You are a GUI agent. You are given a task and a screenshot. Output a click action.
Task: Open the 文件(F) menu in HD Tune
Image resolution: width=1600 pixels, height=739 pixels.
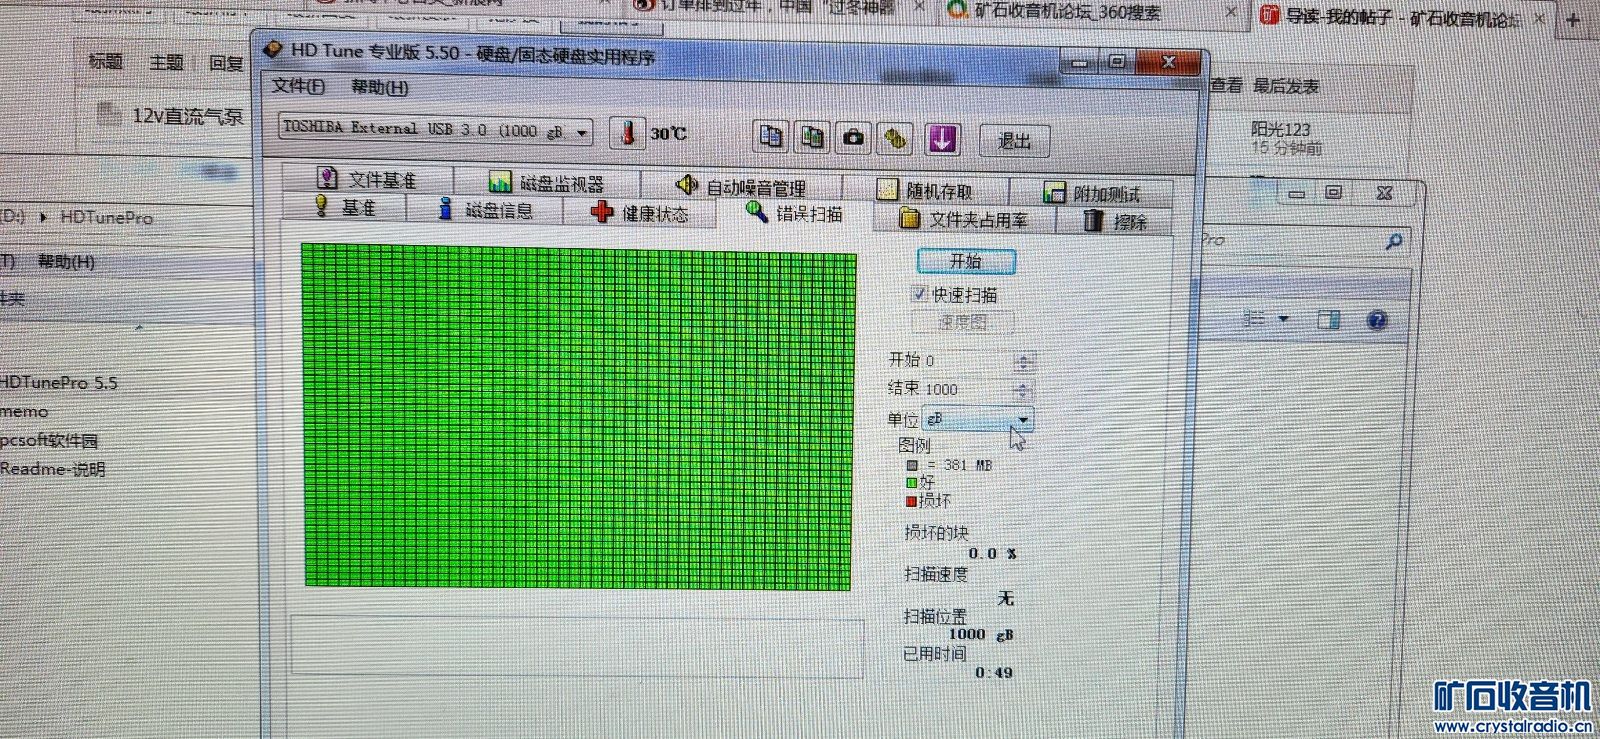298,86
